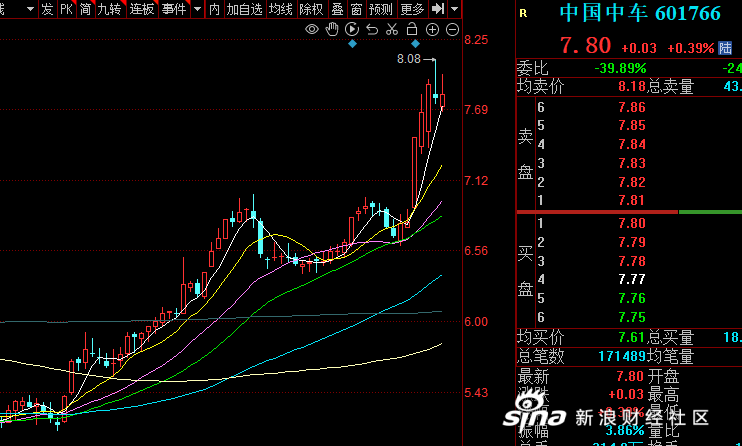This screenshot has width=742, height=446.
Task: Click the 窗 window button
Action: (357, 9)
